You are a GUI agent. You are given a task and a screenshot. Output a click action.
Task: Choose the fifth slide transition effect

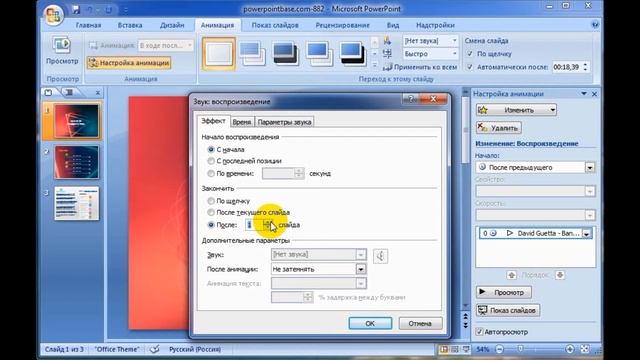pos(353,53)
